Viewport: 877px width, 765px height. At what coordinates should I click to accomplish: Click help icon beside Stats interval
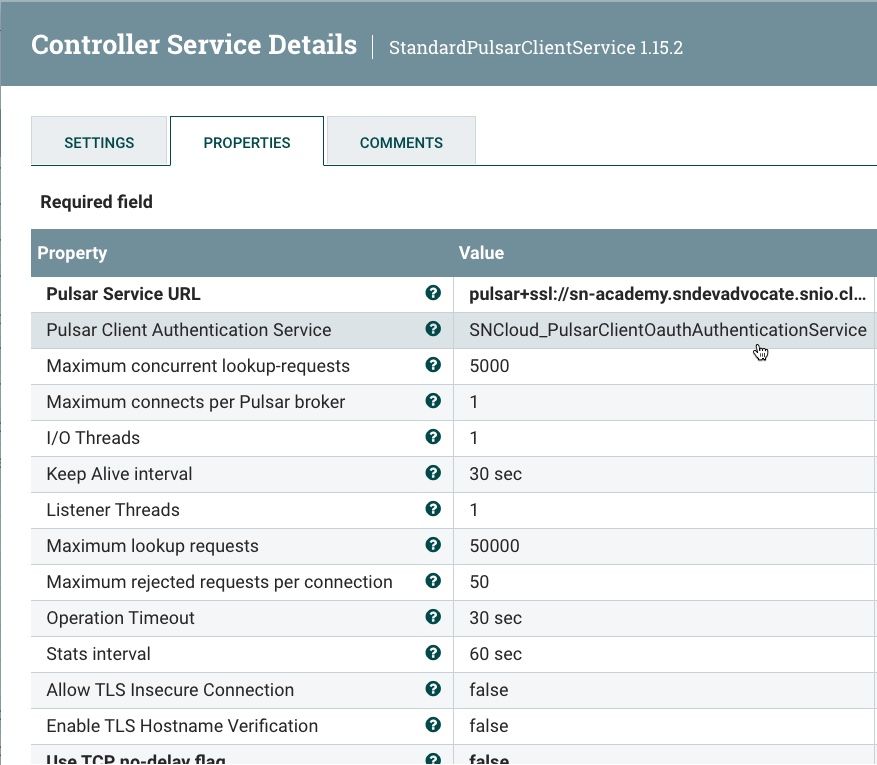point(433,653)
